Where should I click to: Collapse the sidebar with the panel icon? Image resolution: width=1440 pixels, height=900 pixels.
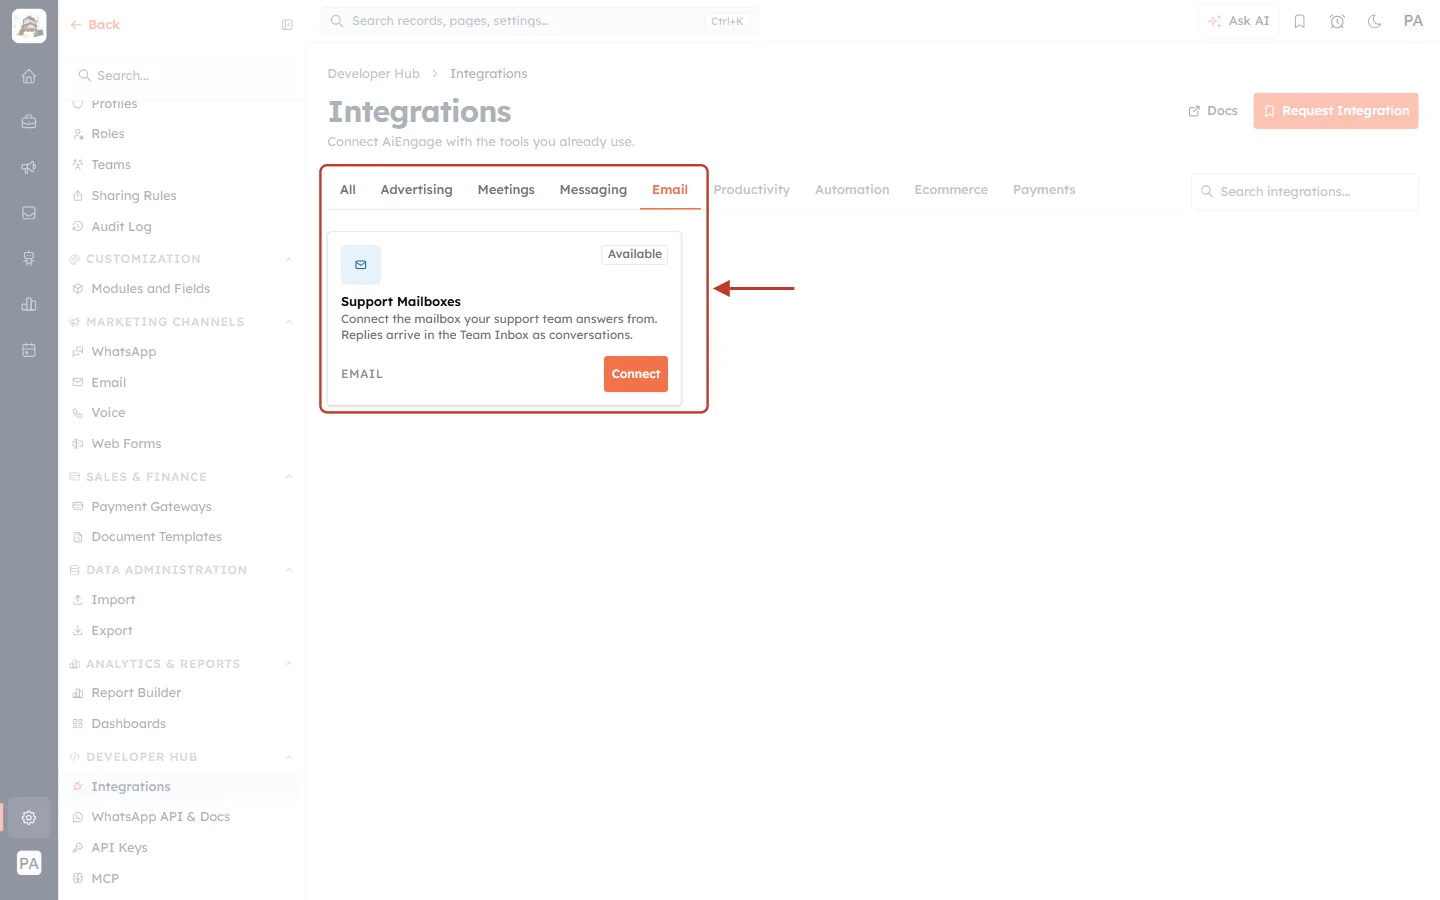(x=287, y=25)
